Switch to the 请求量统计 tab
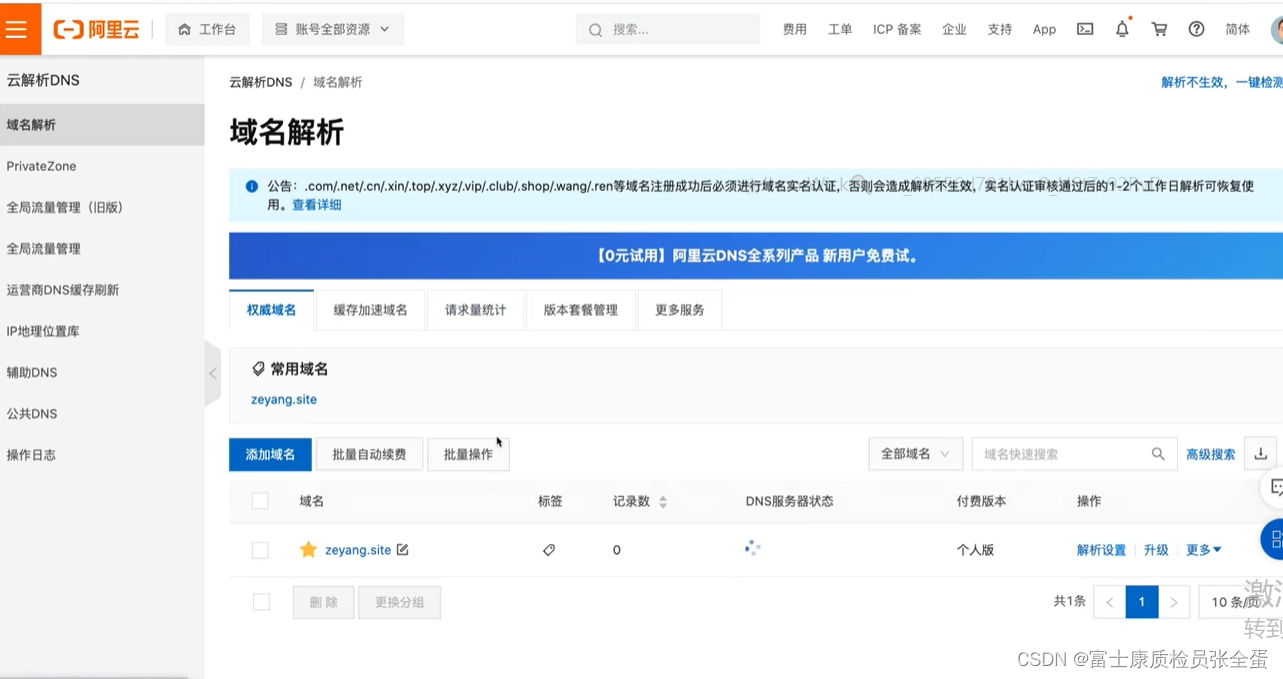 [x=475, y=310]
